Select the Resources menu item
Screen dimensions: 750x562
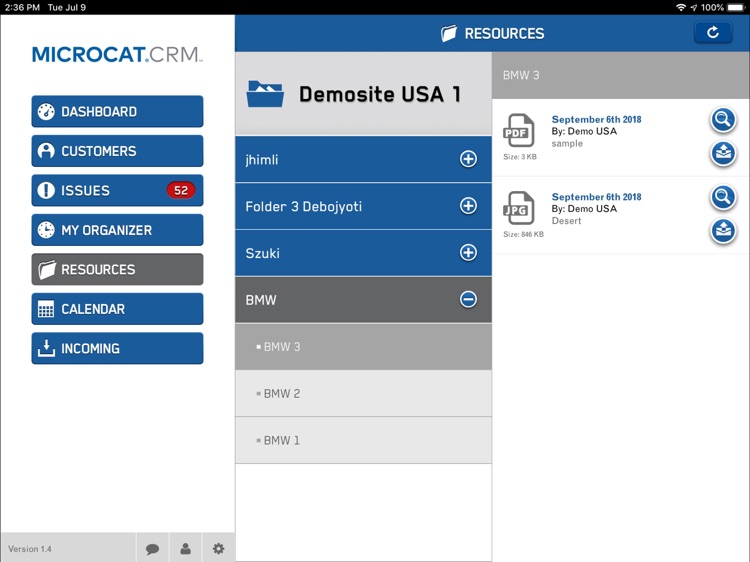[117, 269]
